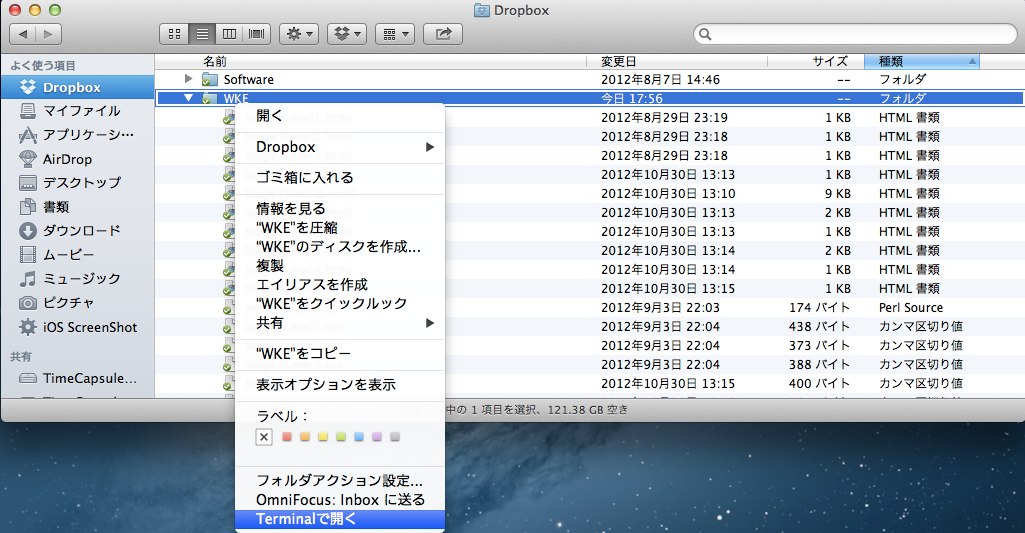This screenshot has height=533, width=1025.
Task: Apply the yellow label color
Action: click(x=323, y=437)
